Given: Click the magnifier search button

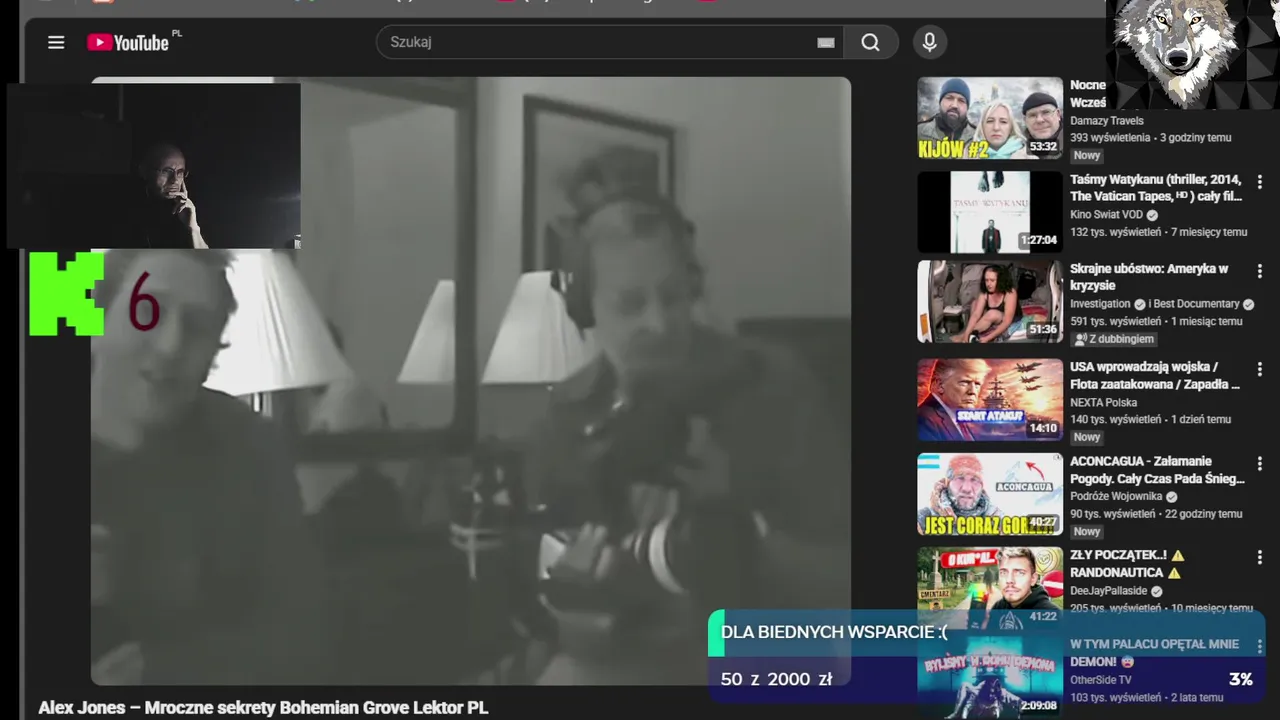Looking at the screenshot, I should point(871,42).
